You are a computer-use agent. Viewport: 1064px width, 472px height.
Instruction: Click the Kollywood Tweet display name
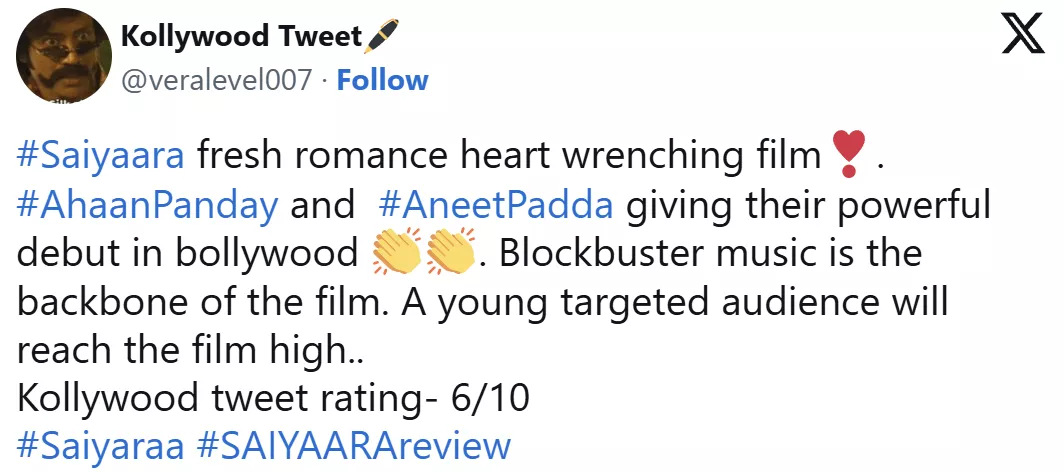pos(241,37)
